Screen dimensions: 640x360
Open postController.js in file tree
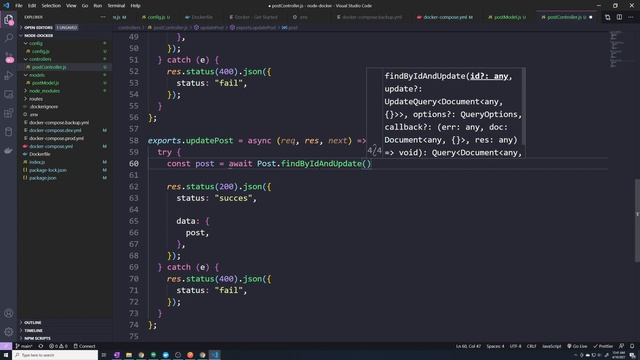click(49, 67)
